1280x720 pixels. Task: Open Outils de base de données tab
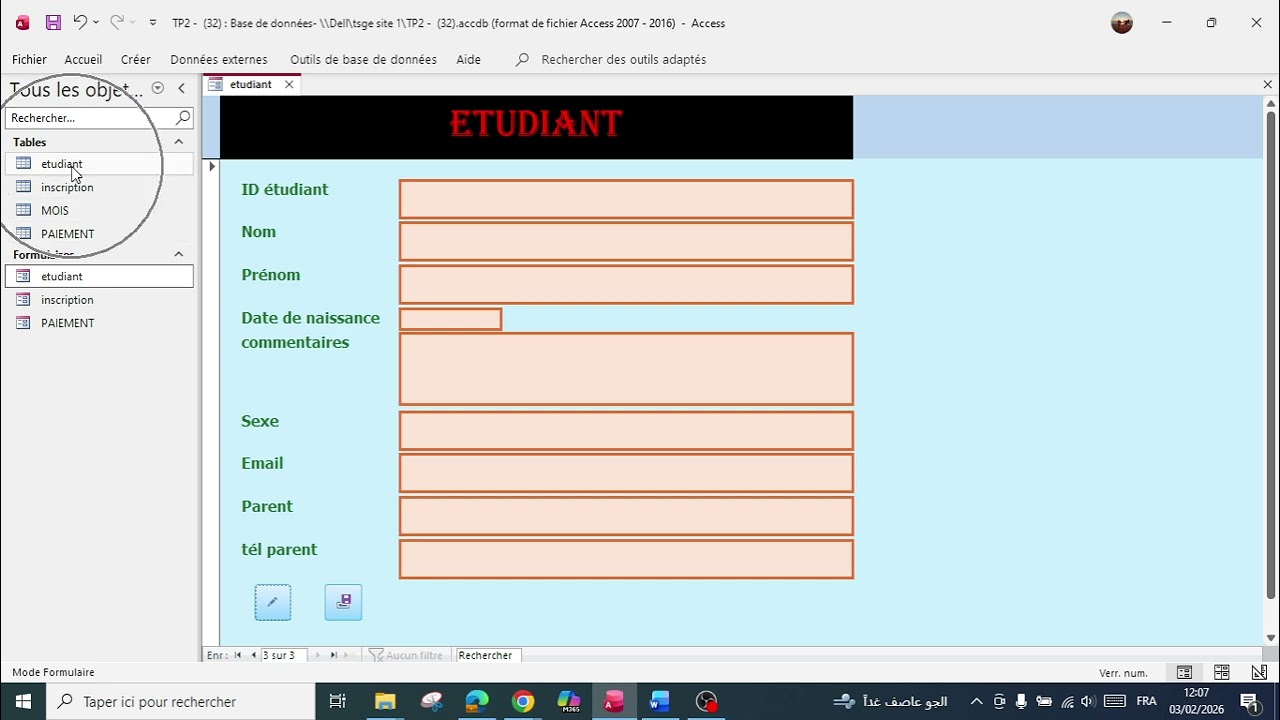[363, 59]
